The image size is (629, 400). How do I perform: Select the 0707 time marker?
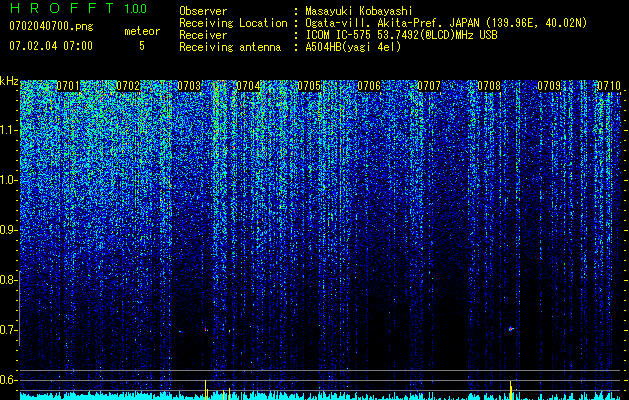(x=429, y=86)
